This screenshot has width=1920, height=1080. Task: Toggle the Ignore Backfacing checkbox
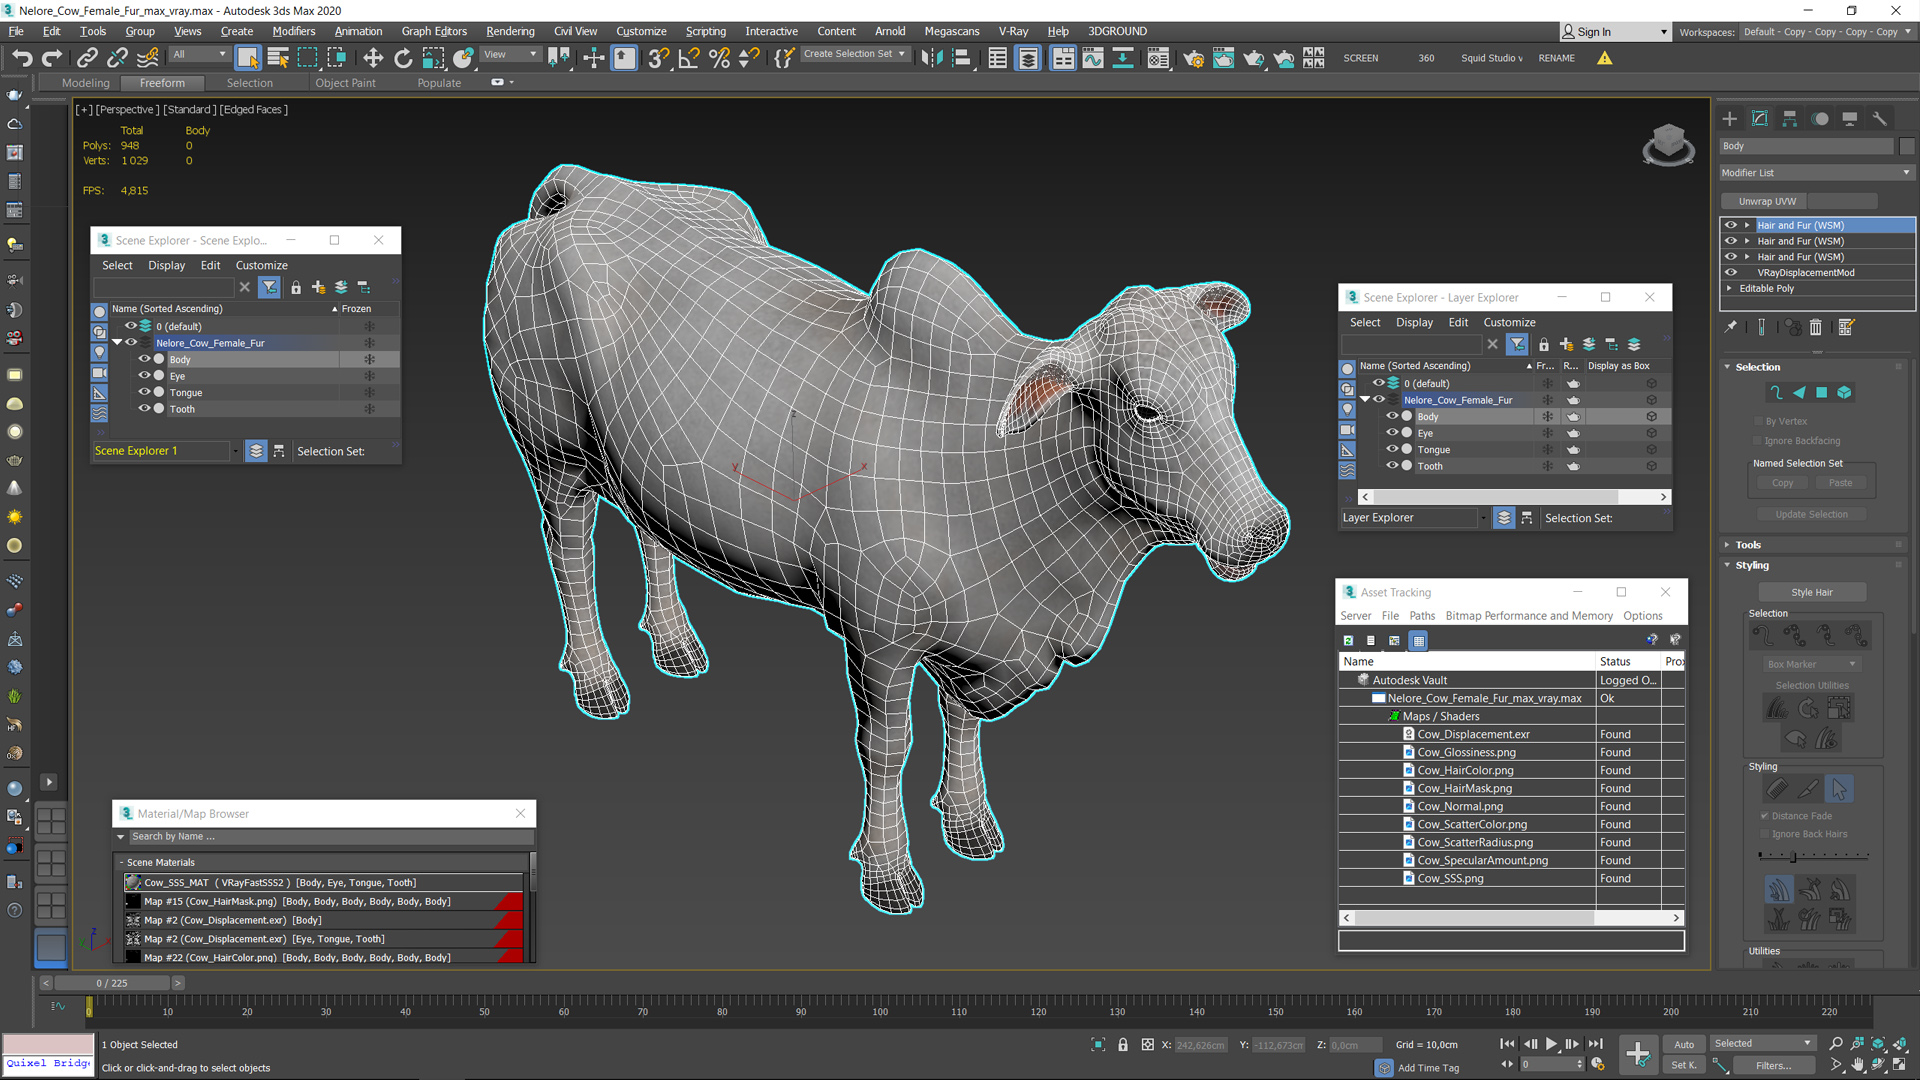[x=1758, y=440]
